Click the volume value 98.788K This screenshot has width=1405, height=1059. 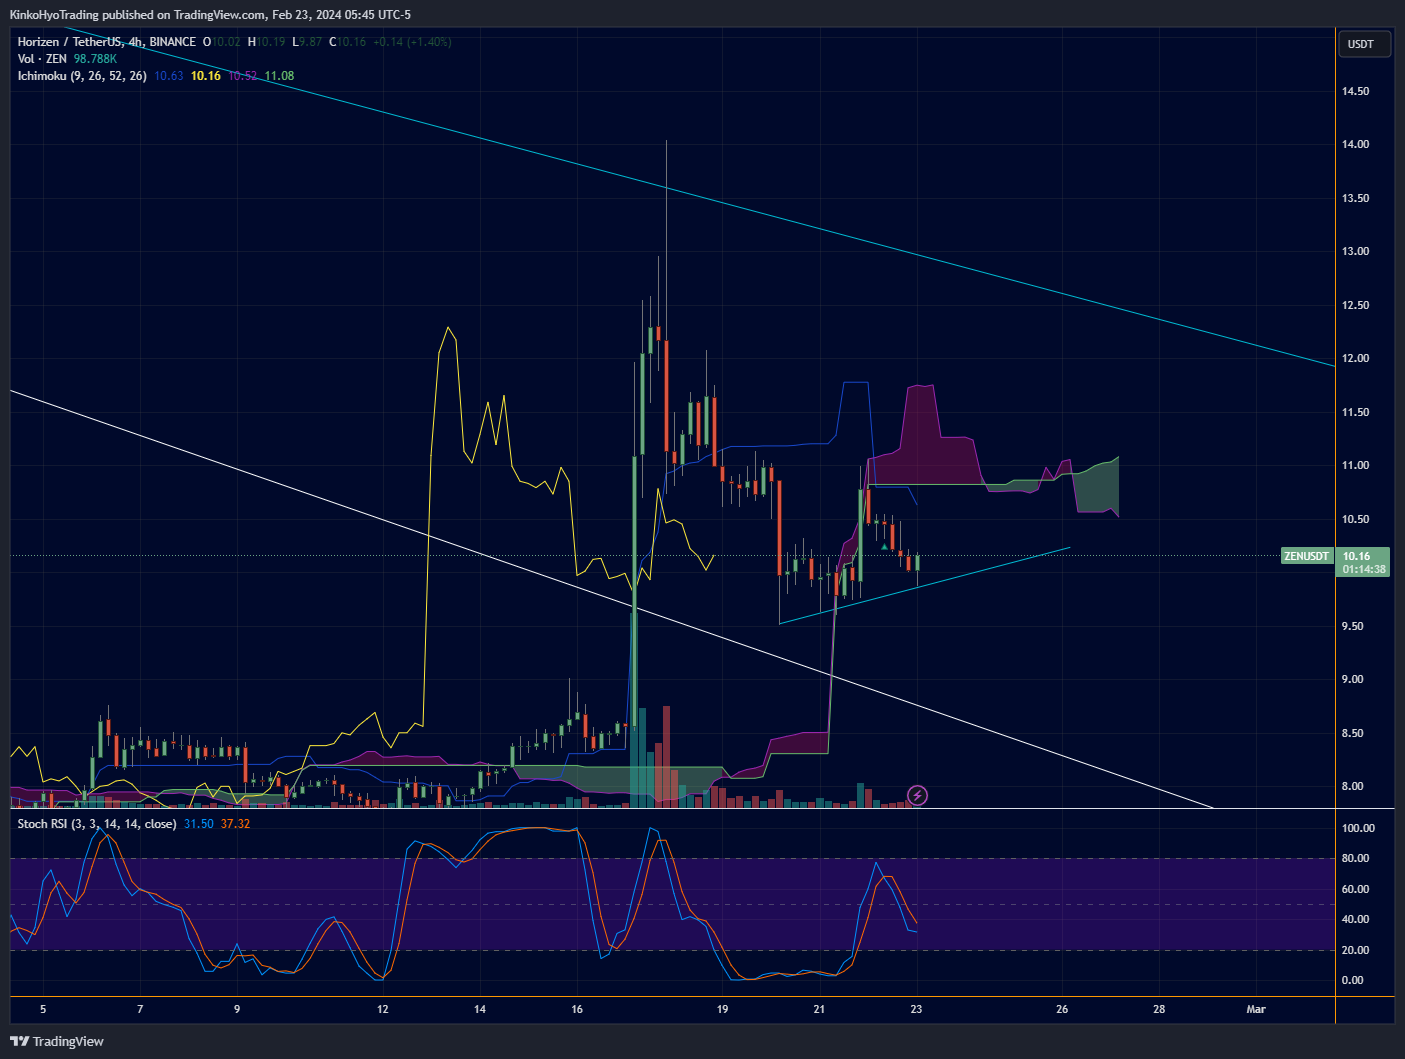(95, 59)
